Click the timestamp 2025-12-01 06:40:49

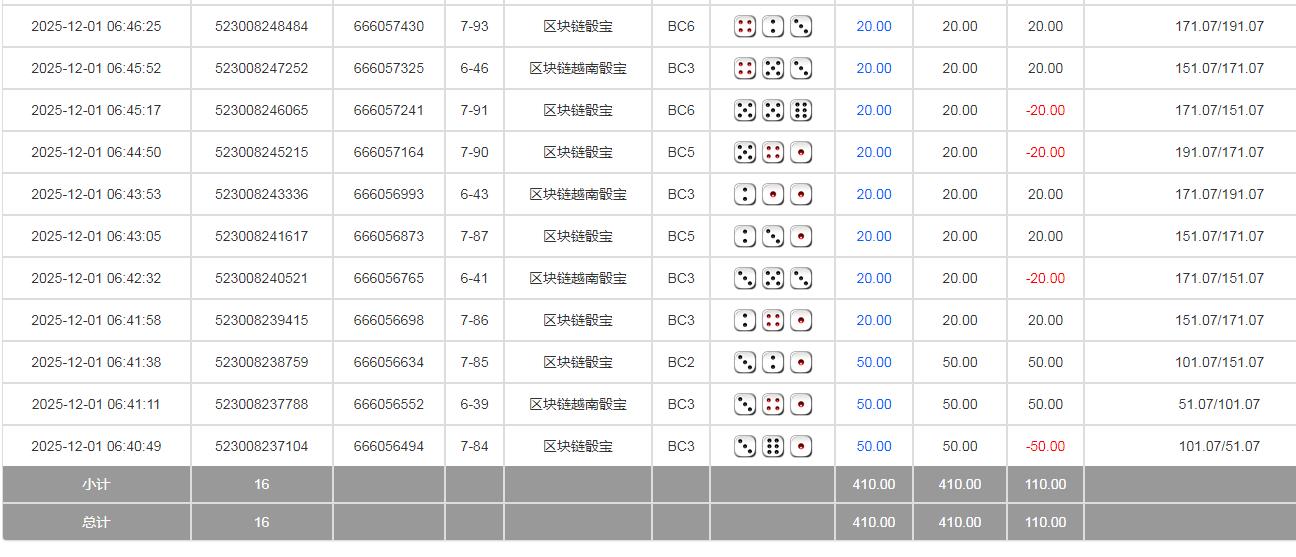pyautogui.click(x=96, y=447)
